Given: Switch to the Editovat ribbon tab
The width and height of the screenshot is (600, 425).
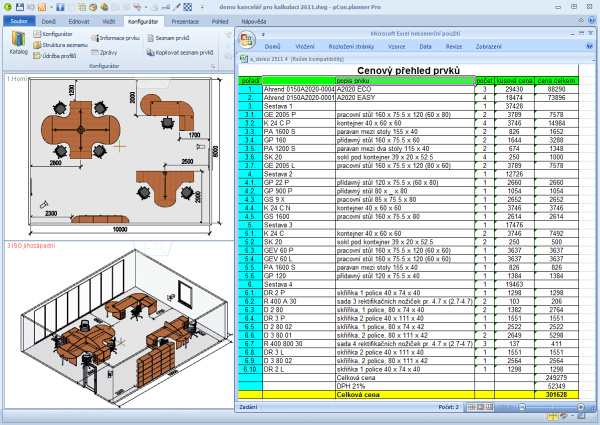Looking at the screenshot, I should coord(78,20).
